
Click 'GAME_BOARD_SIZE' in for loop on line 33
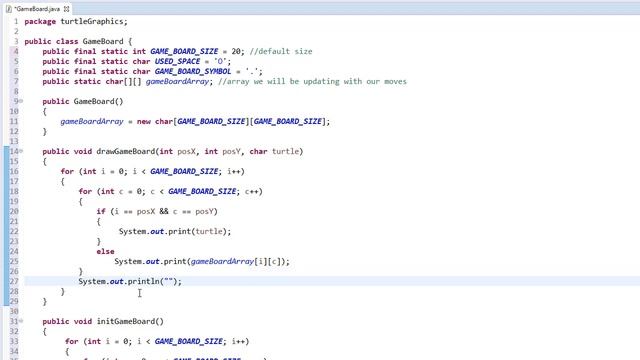click(x=189, y=341)
